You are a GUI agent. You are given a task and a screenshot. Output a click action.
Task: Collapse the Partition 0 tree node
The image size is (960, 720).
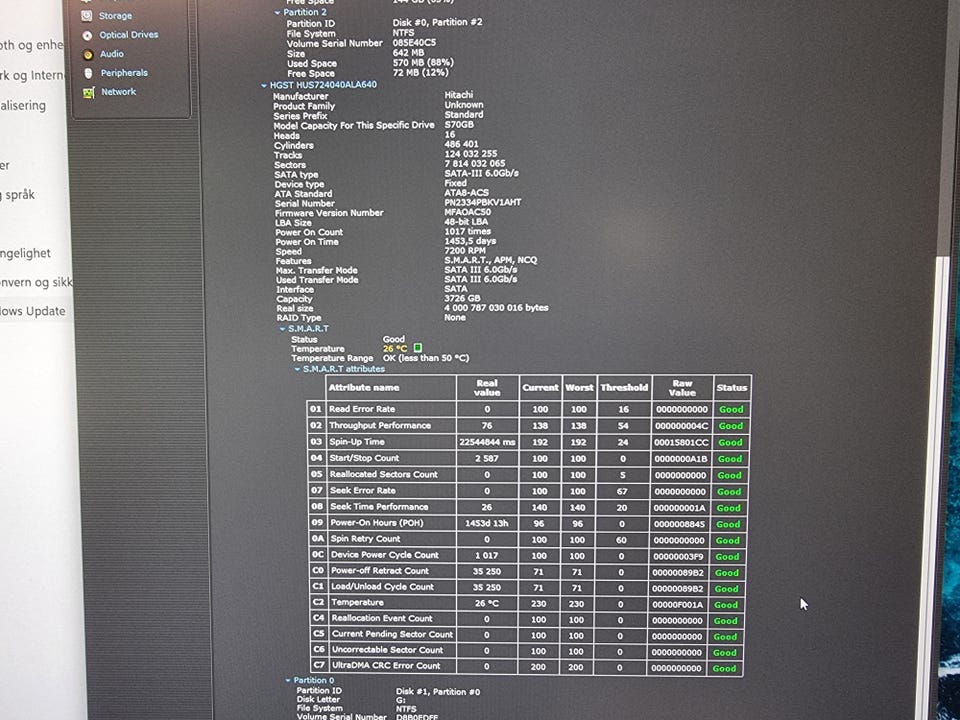tap(288, 681)
